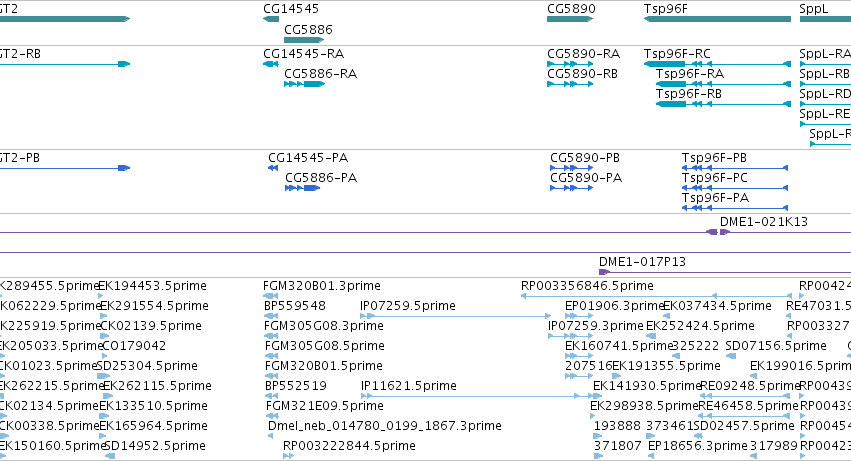Image resolution: width=851 pixels, height=461 pixels.
Task: Select the SppL gene label
Action: coord(814,9)
